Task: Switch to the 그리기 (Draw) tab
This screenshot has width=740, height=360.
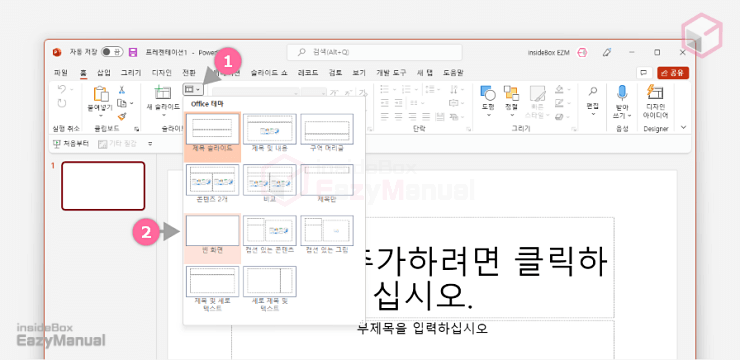Action: [131, 73]
